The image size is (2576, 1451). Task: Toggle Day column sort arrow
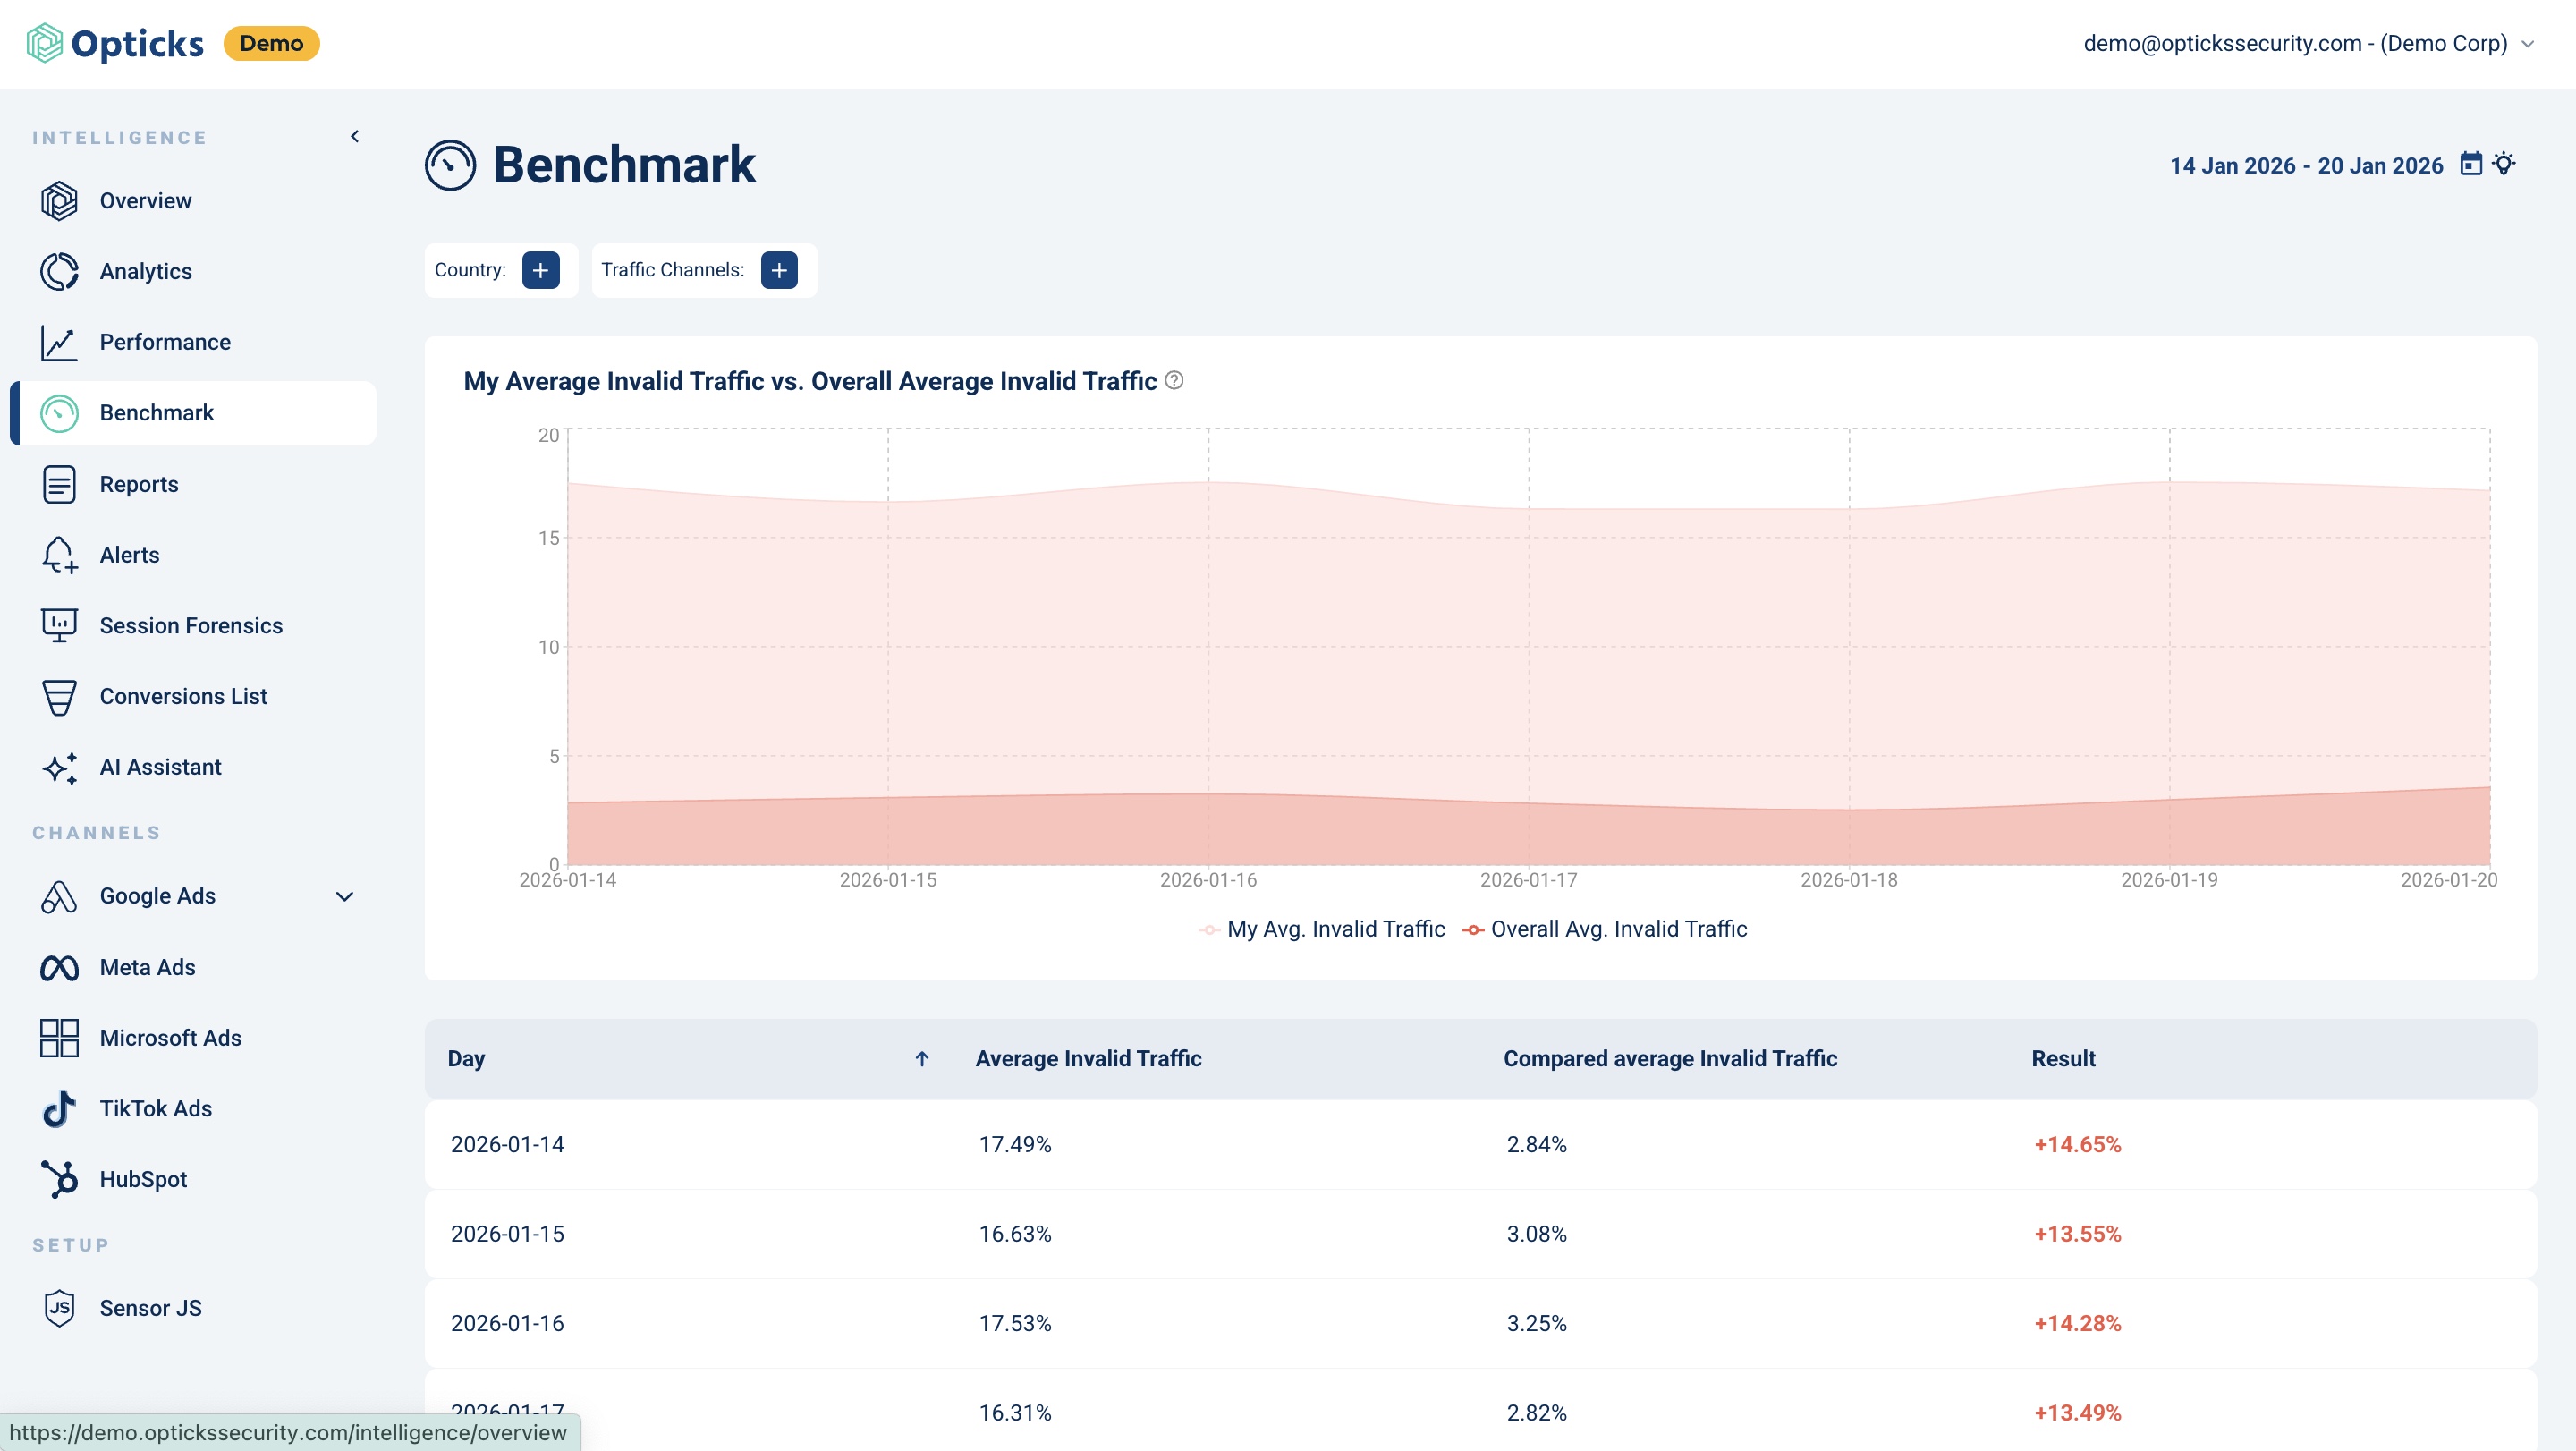[922, 1058]
